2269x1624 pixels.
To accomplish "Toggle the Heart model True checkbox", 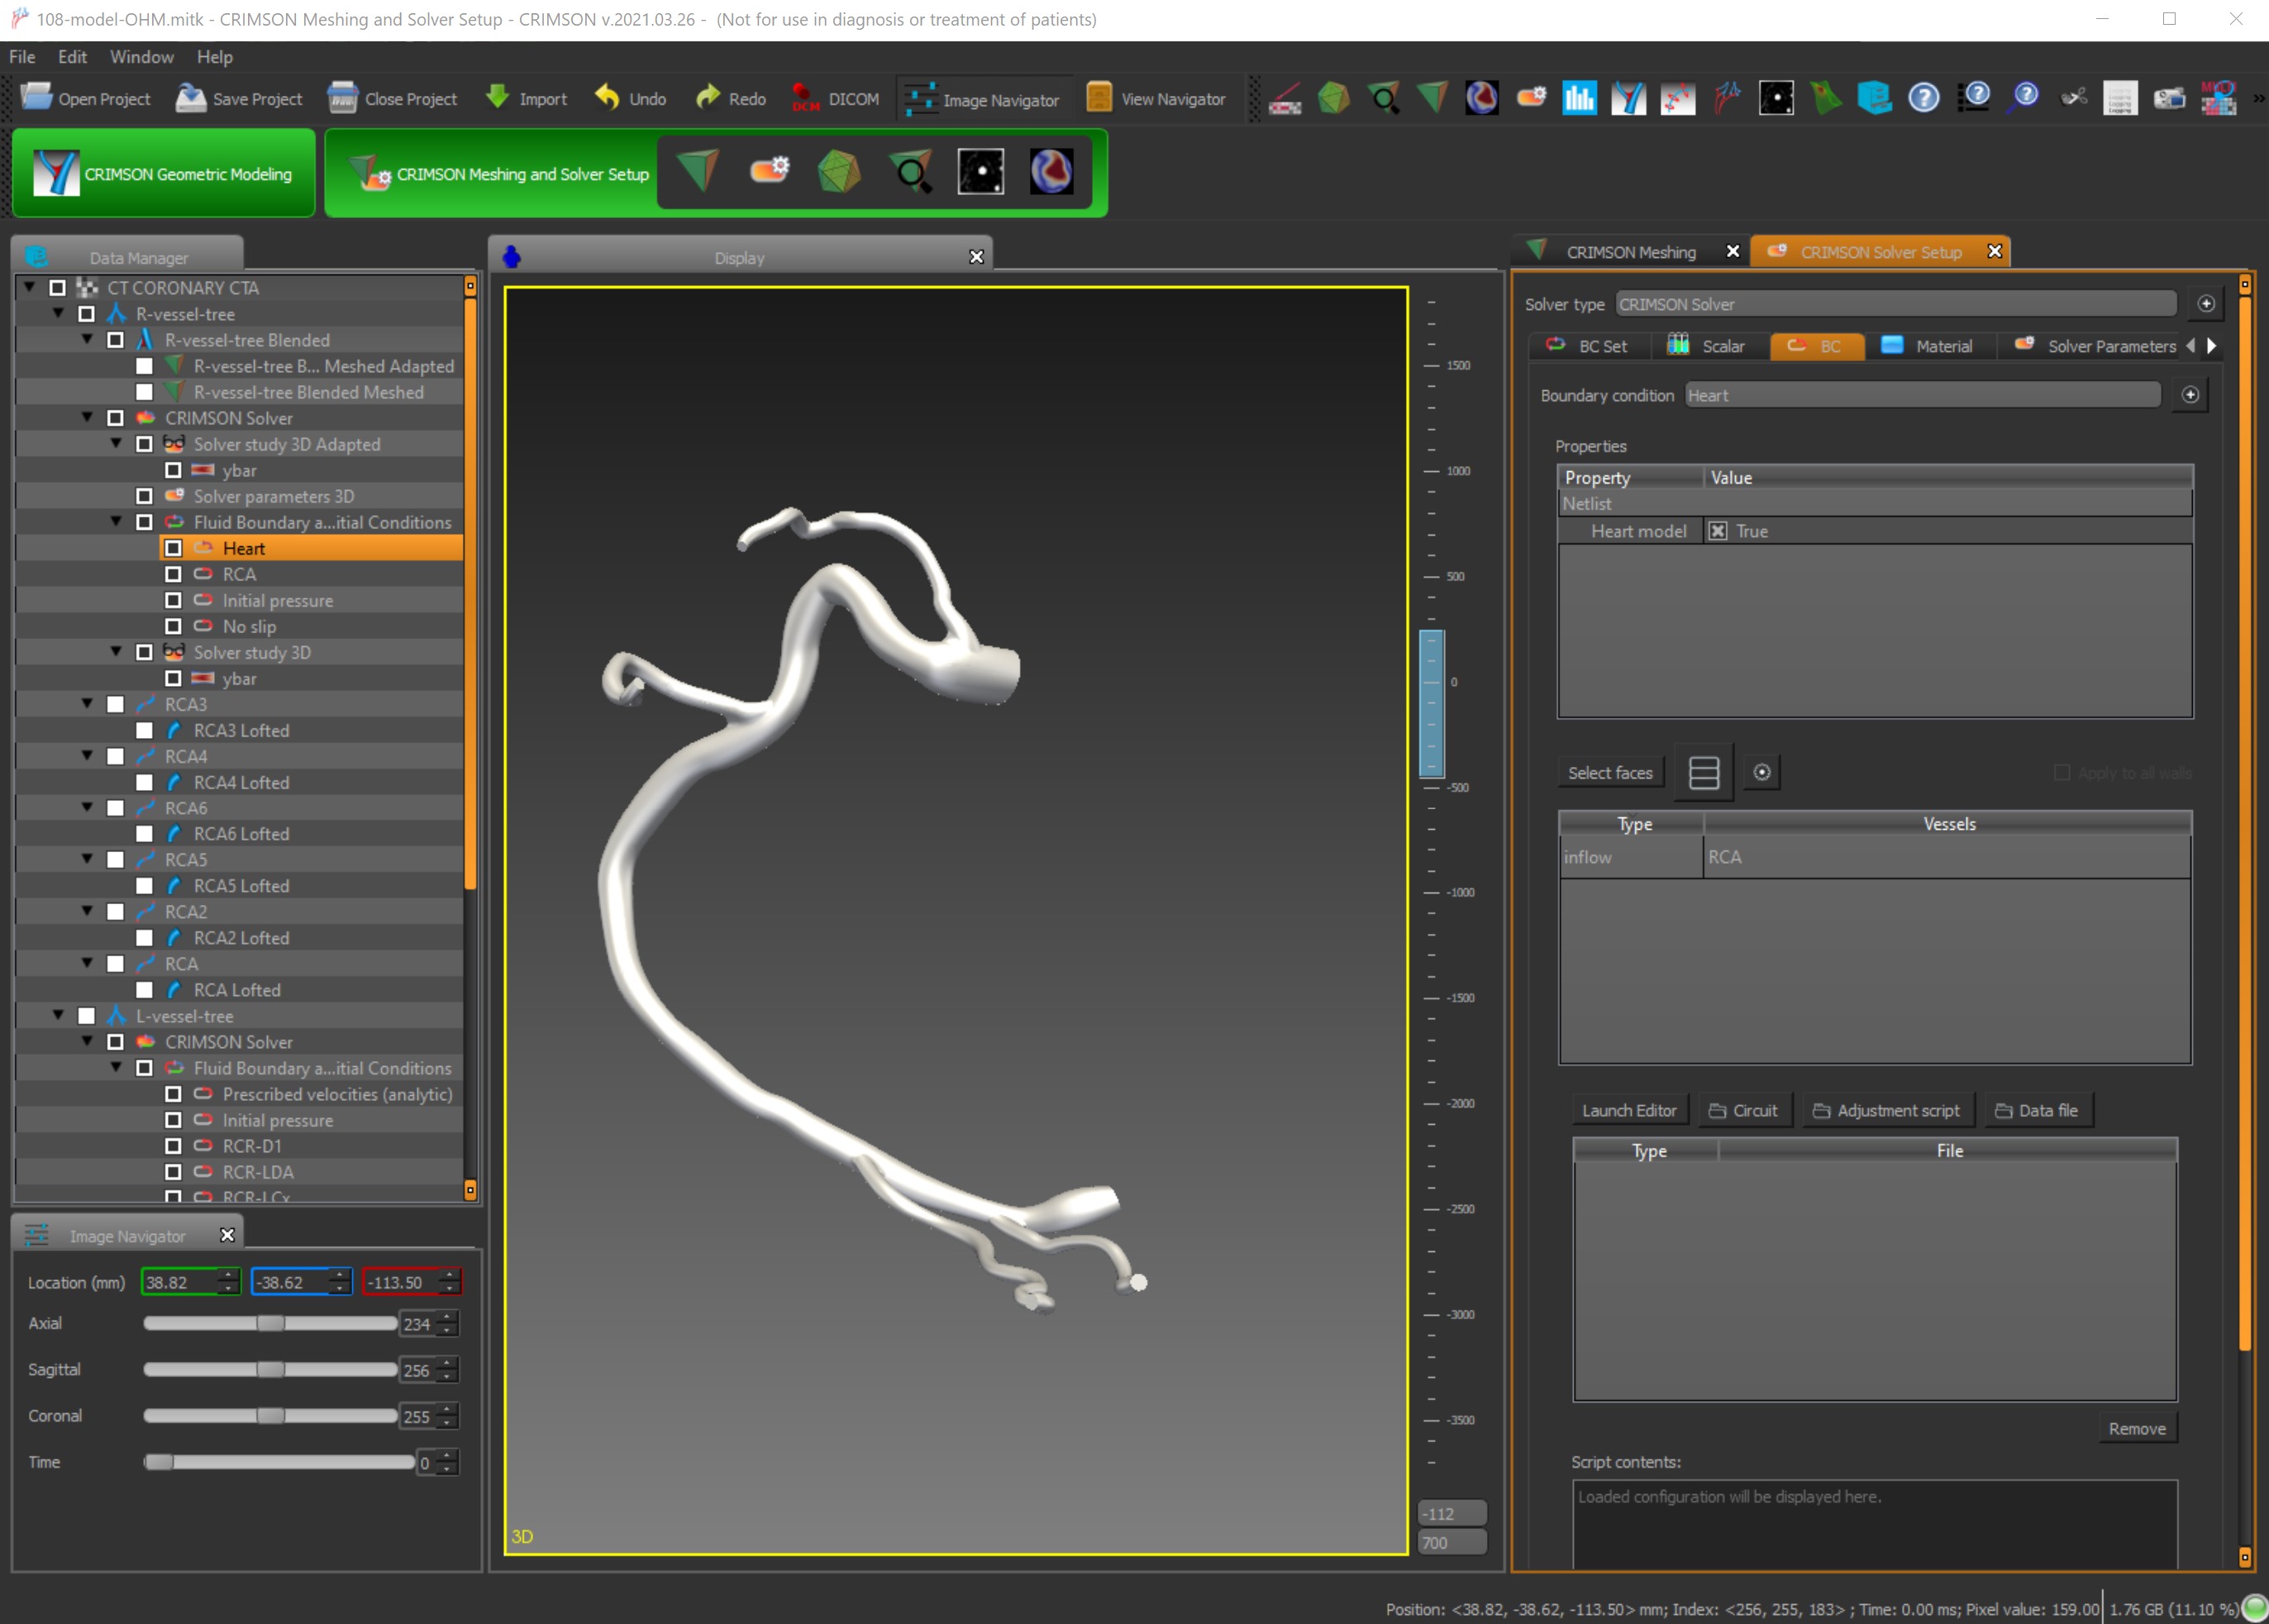I will click(1717, 531).
